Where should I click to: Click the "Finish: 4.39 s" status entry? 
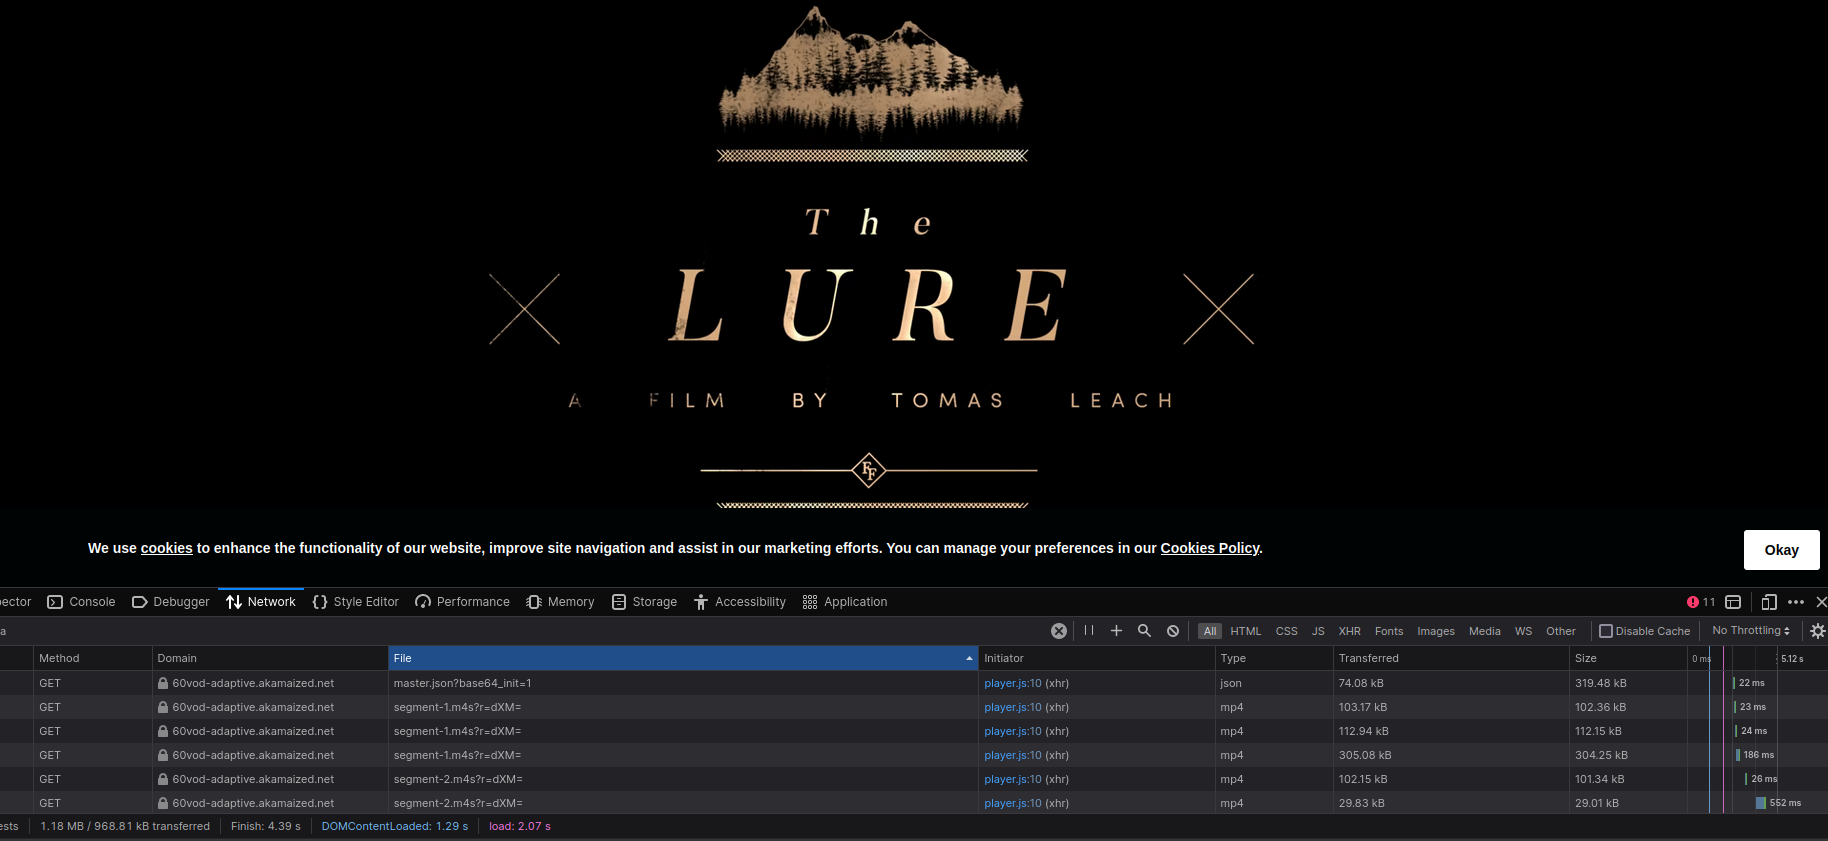coord(266,826)
